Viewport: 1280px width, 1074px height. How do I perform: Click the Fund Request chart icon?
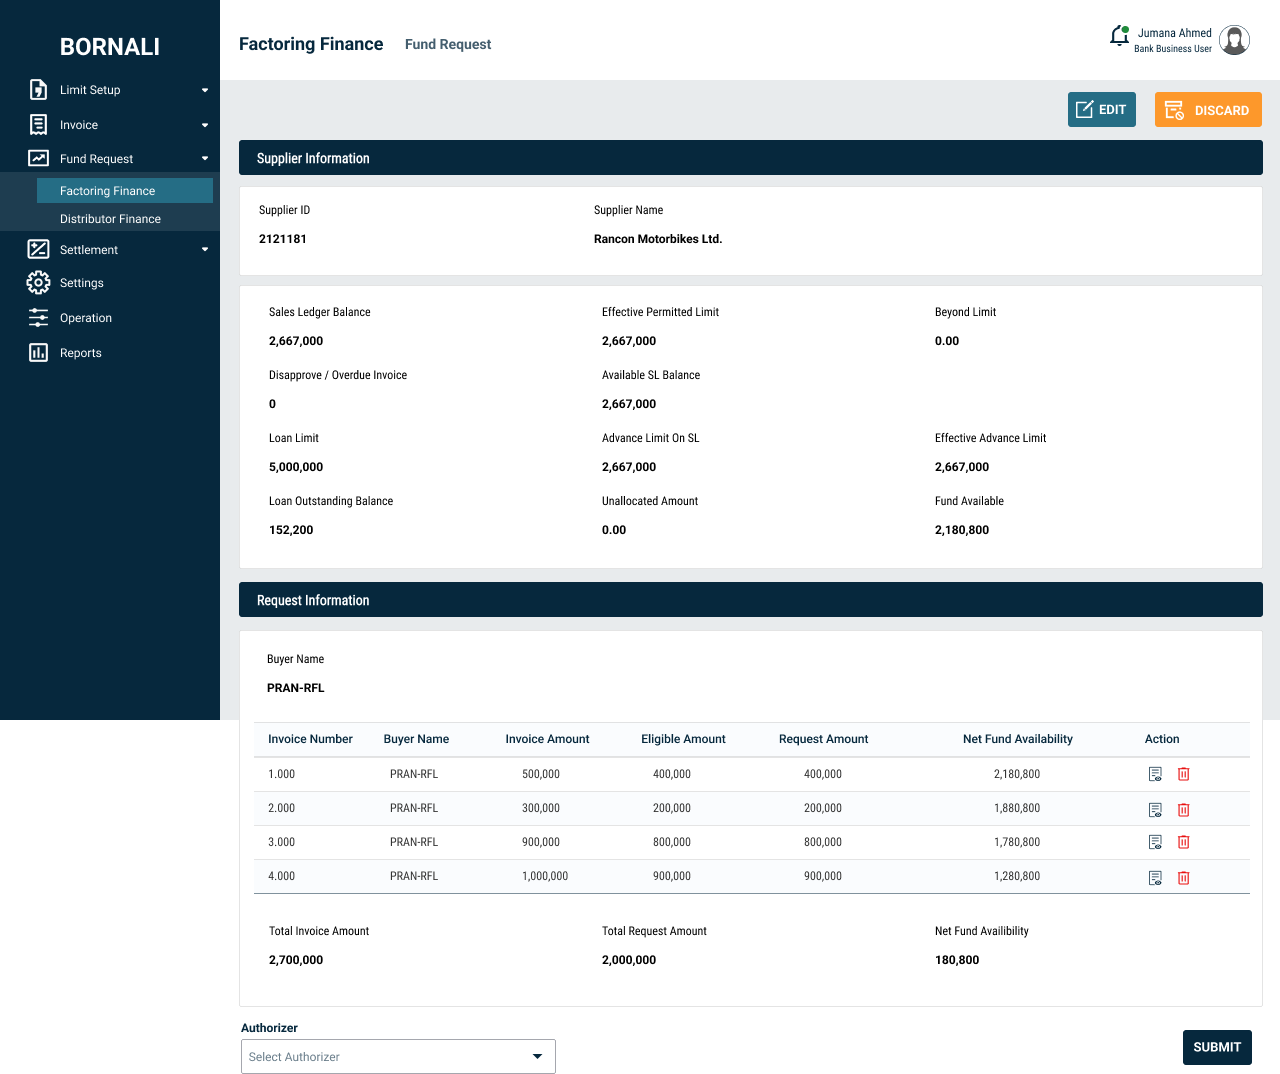(x=38, y=158)
